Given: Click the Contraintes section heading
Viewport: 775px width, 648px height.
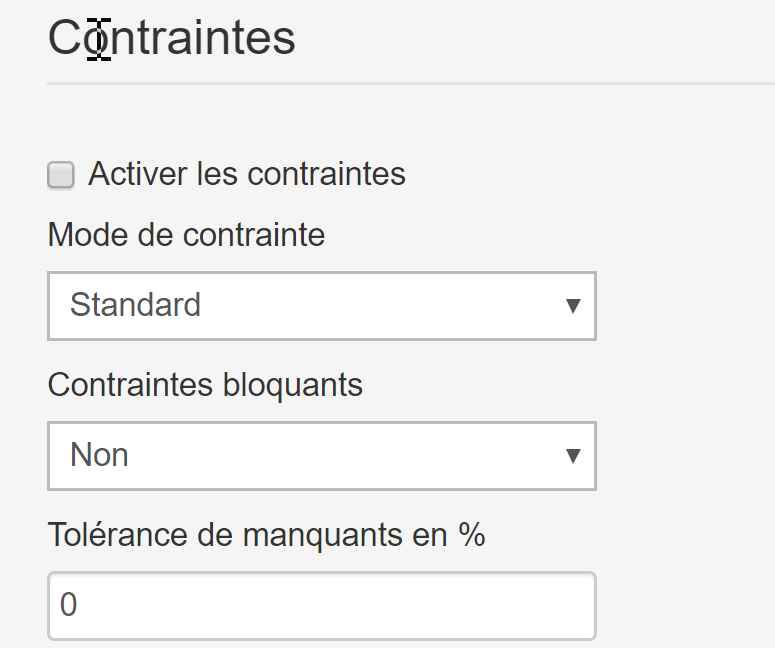Looking at the screenshot, I should click(172, 38).
